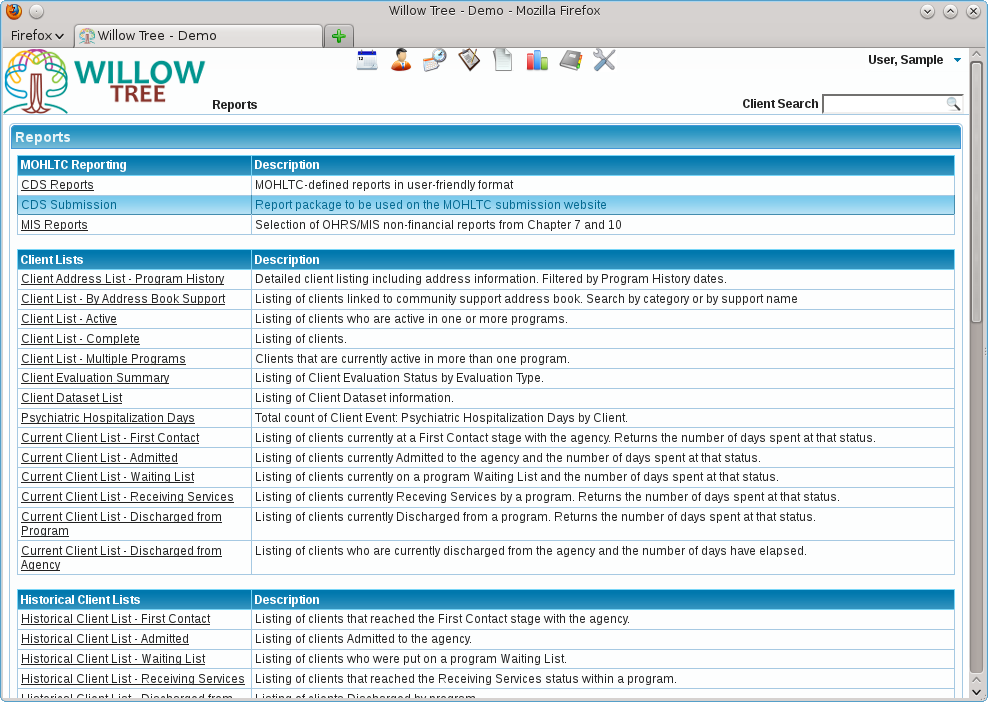Click the magnifier icon in Client Search
The width and height of the screenshot is (988, 702).
(x=953, y=103)
